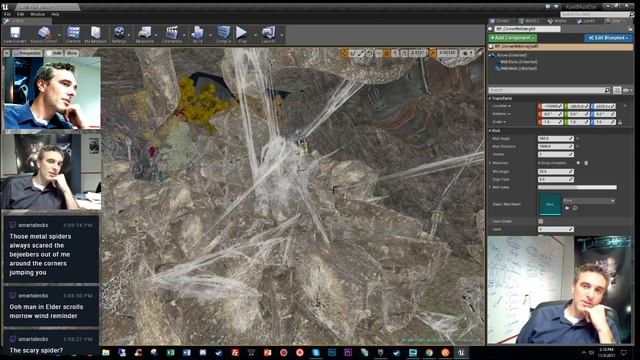Open the viewport Show menu

click(72, 53)
